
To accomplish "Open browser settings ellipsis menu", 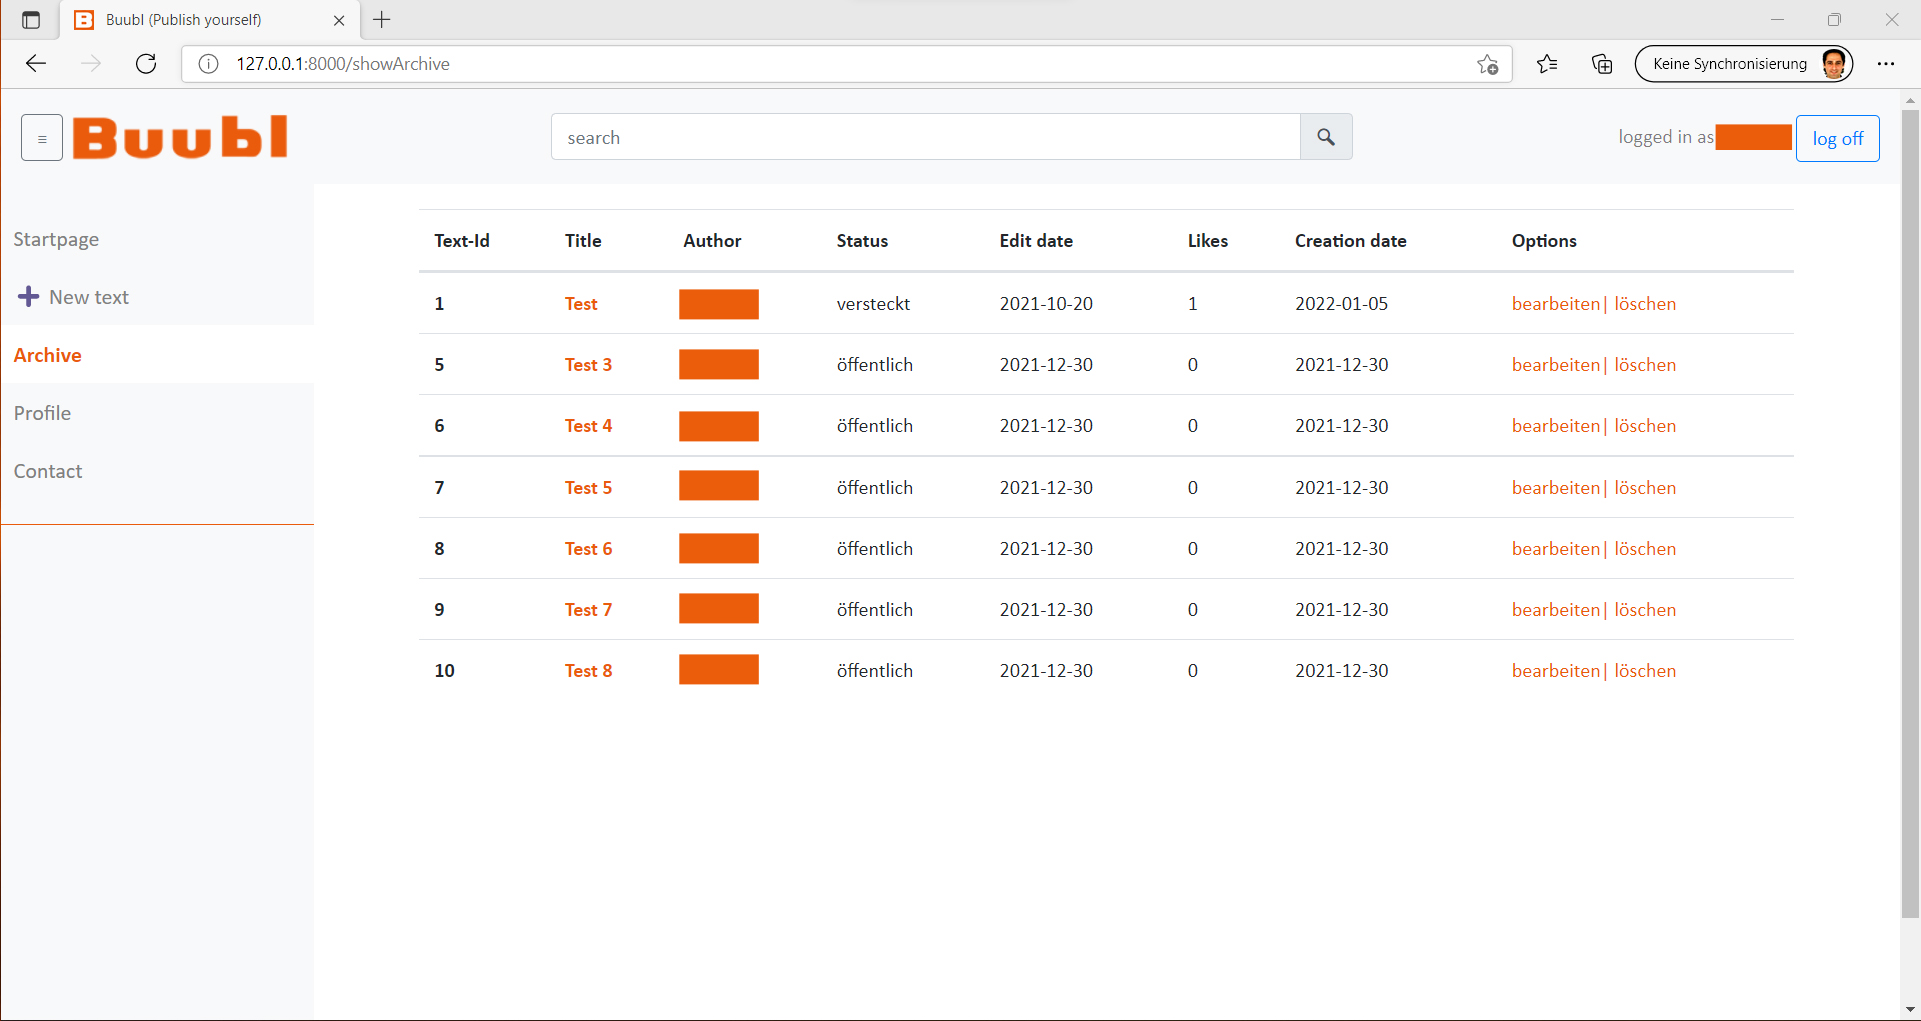I will (x=1886, y=64).
